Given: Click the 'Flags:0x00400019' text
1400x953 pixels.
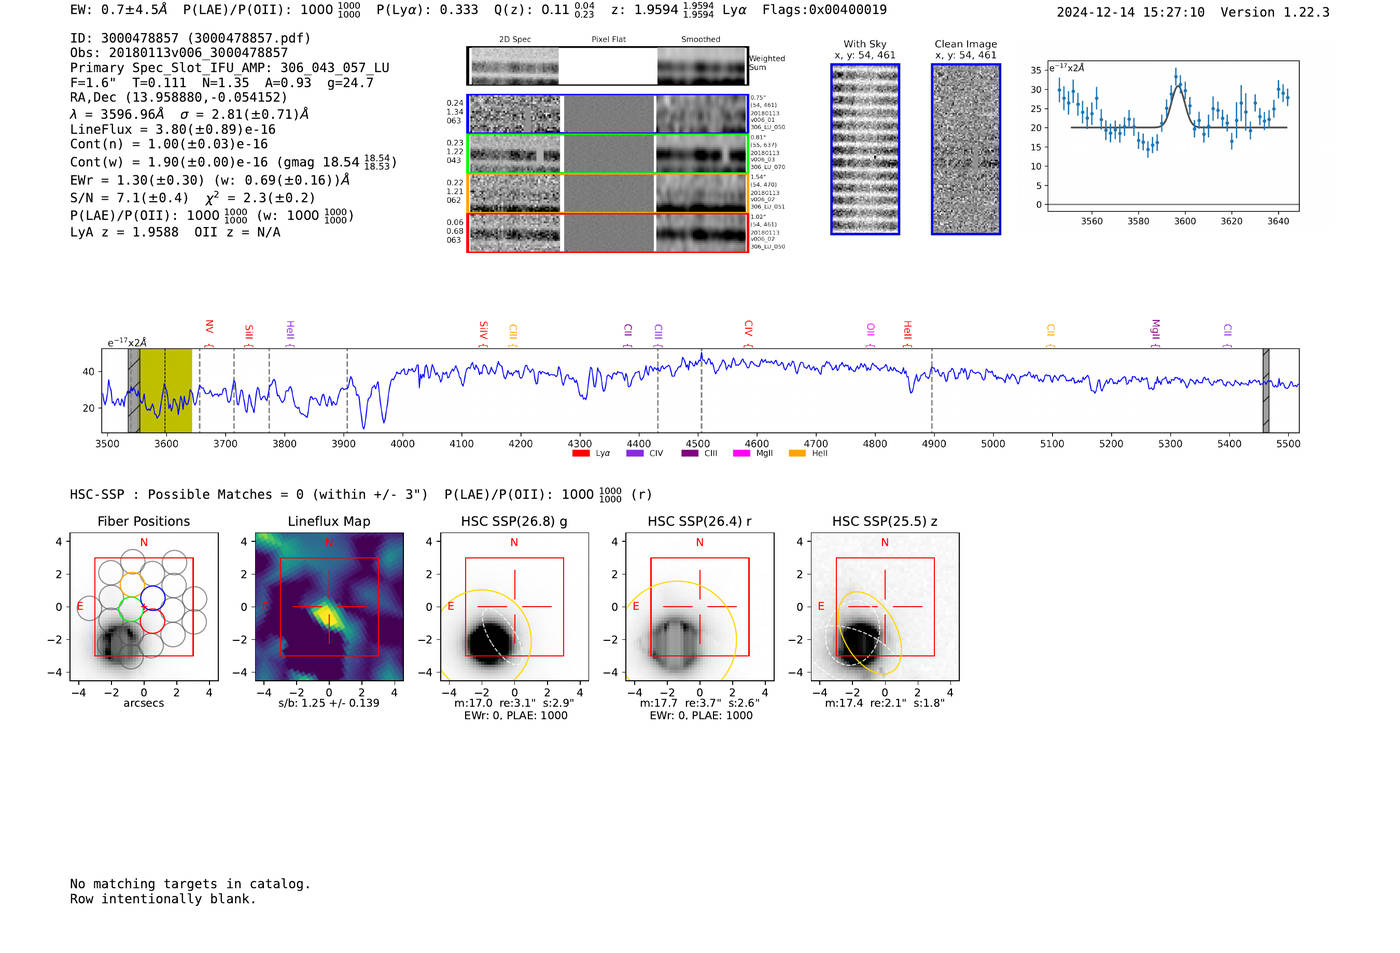Looking at the screenshot, I should (x=824, y=10).
